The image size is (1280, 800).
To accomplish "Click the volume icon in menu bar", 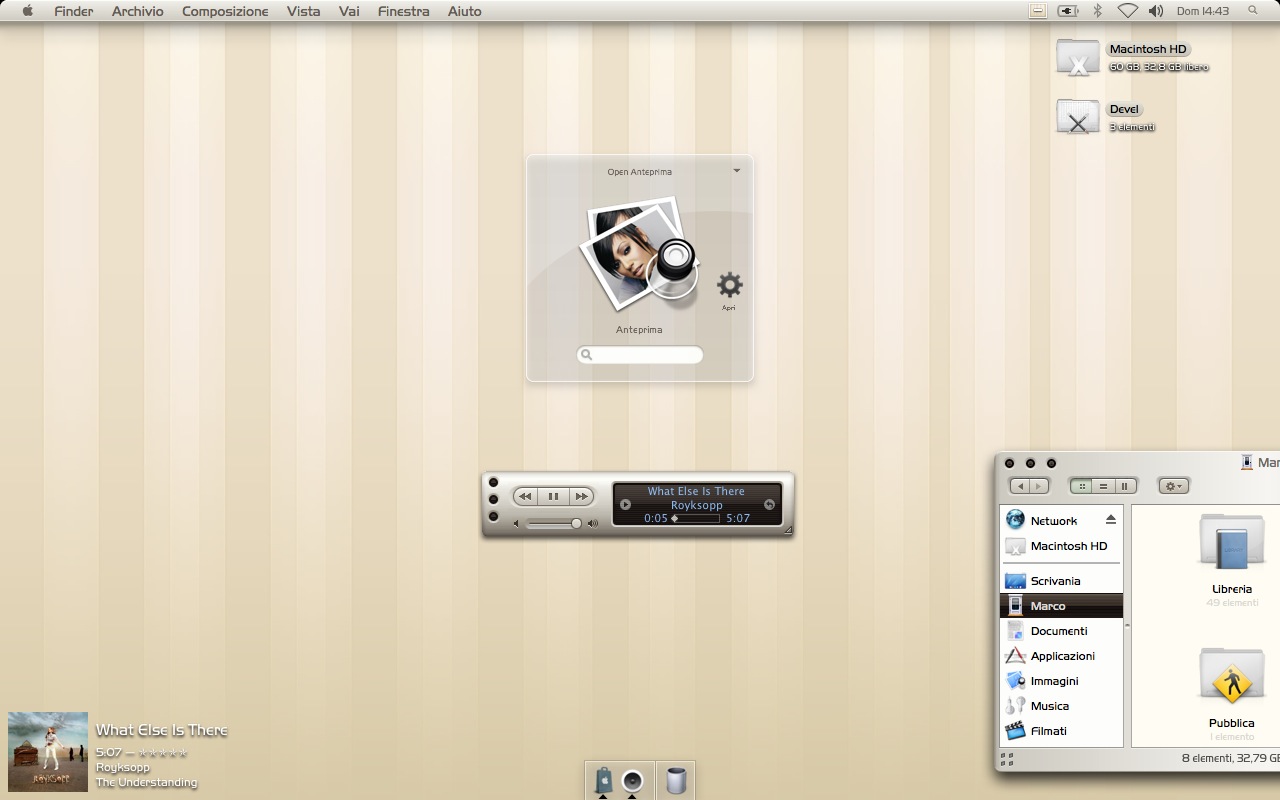I will tap(1156, 11).
